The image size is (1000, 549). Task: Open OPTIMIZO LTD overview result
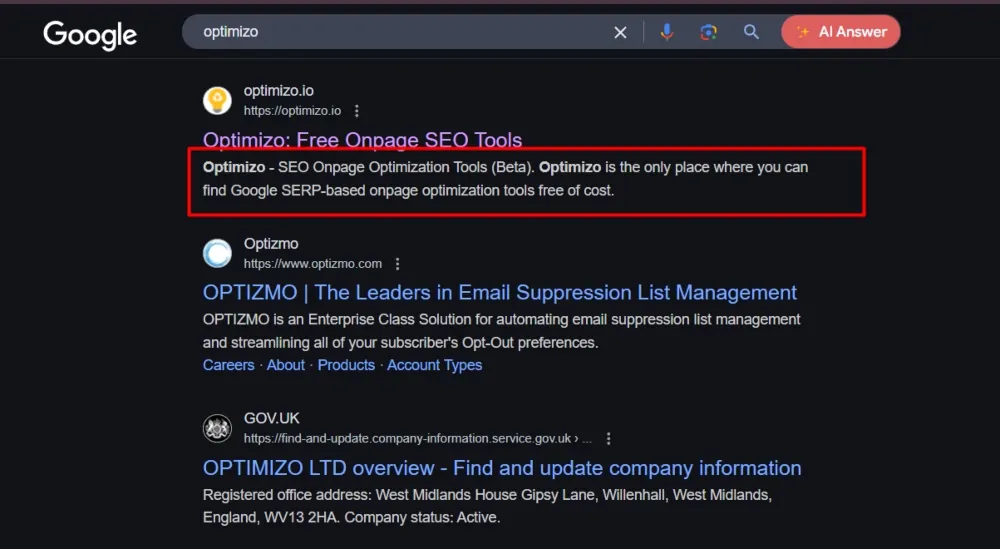point(501,468)
